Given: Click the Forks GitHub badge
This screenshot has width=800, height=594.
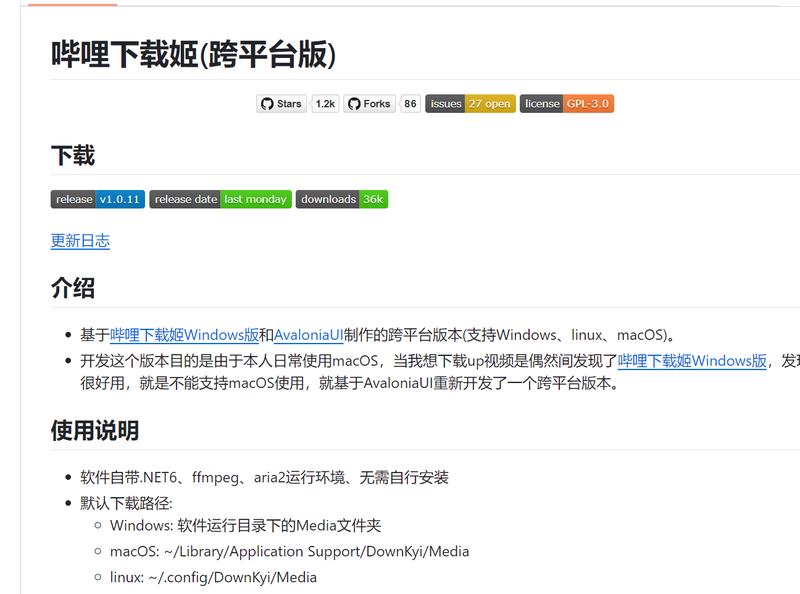Looking at the screenshot, I should click(x=369, y=104).
